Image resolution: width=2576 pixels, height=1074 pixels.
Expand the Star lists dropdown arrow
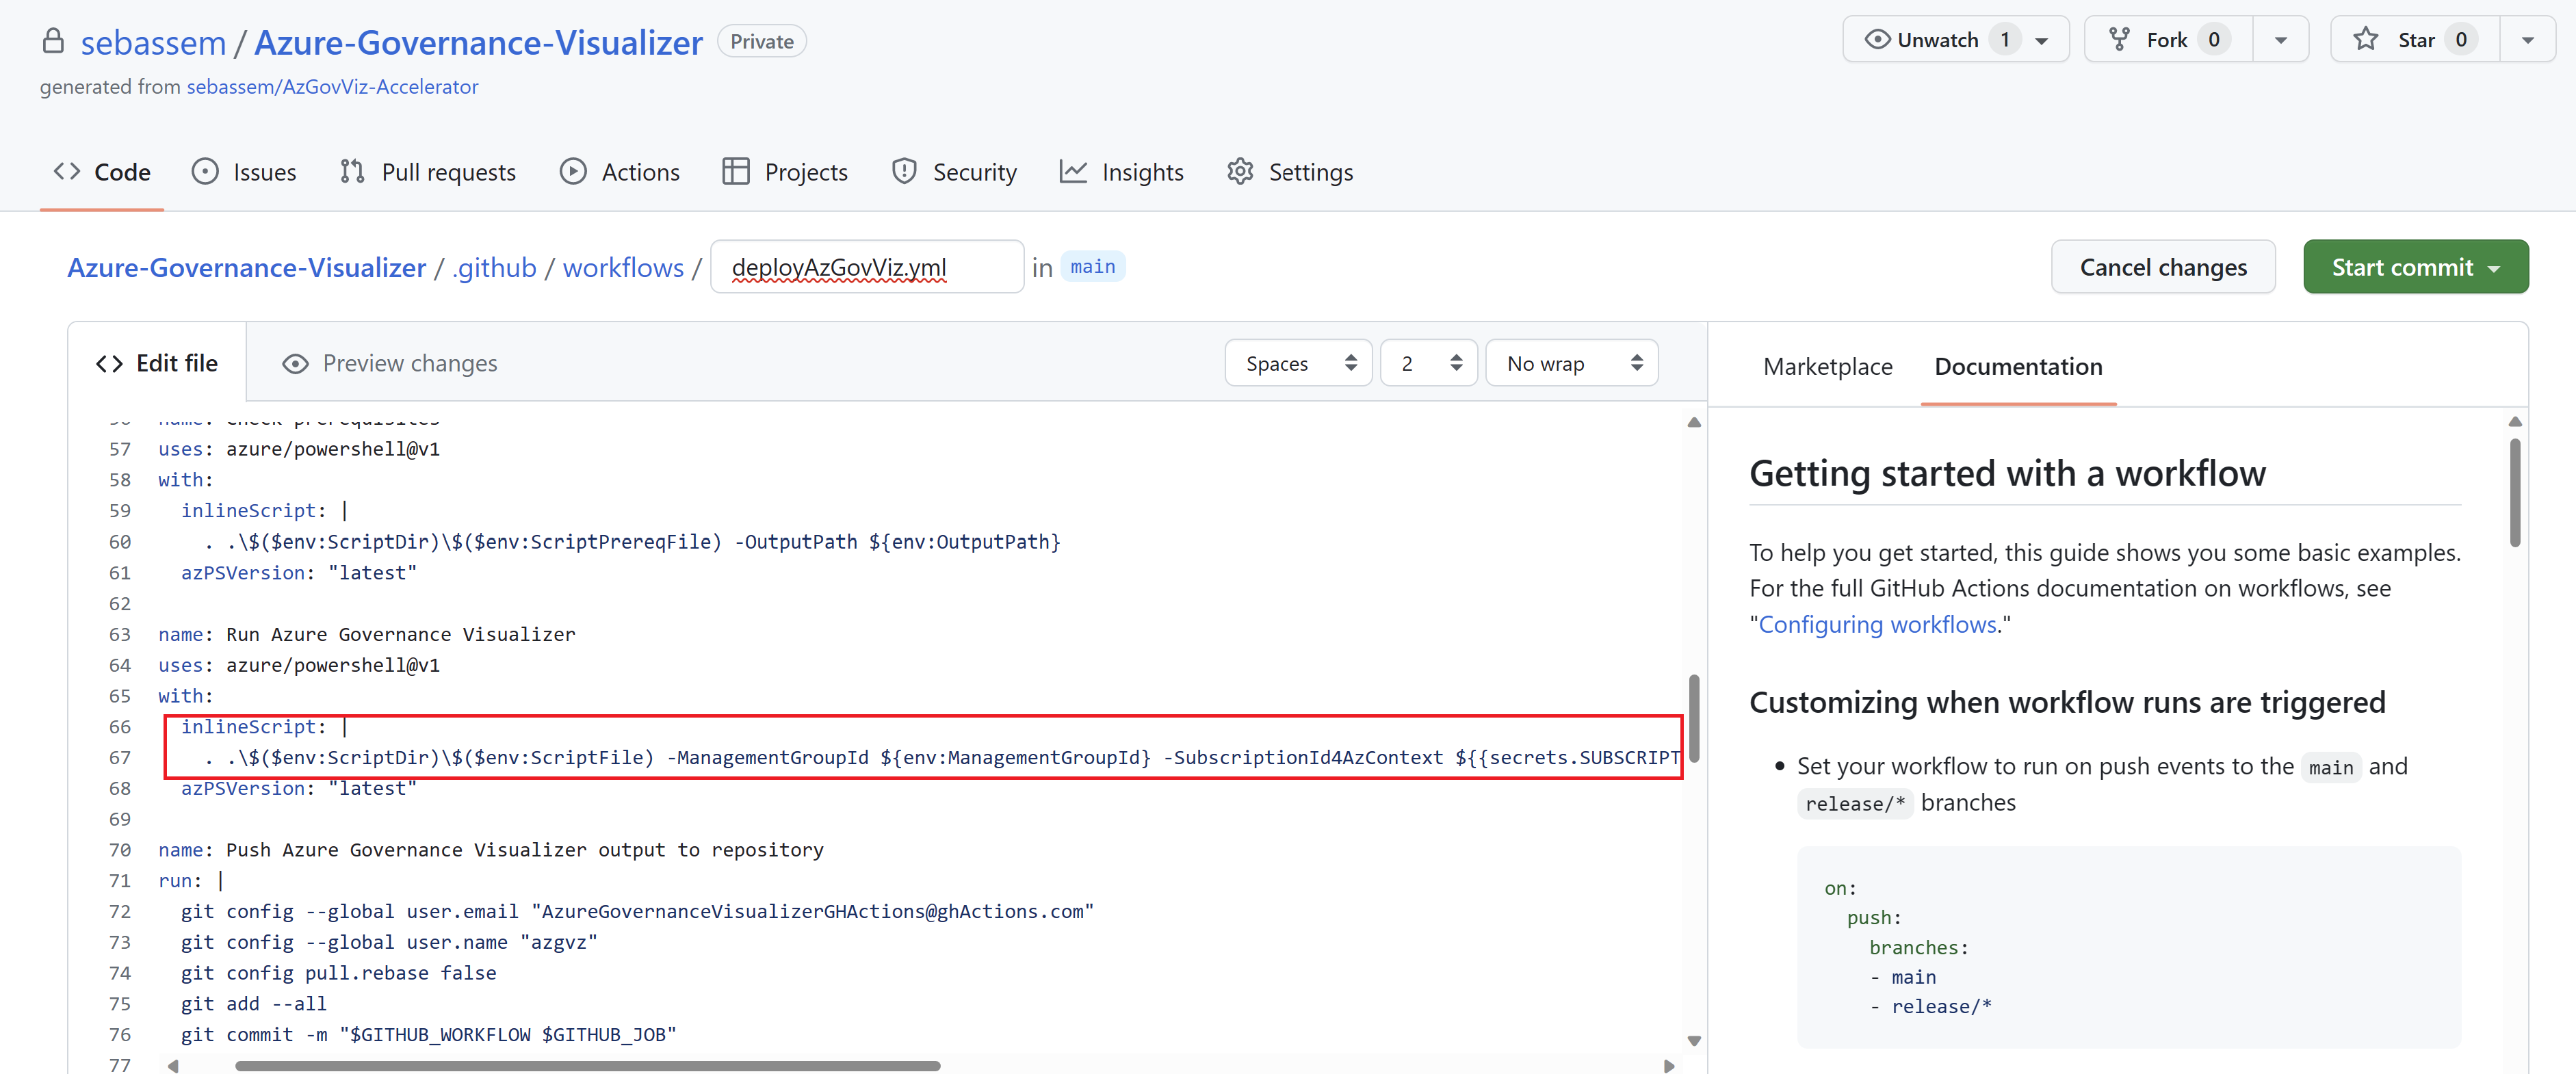pyautogui.click(x=2527, y=41)
